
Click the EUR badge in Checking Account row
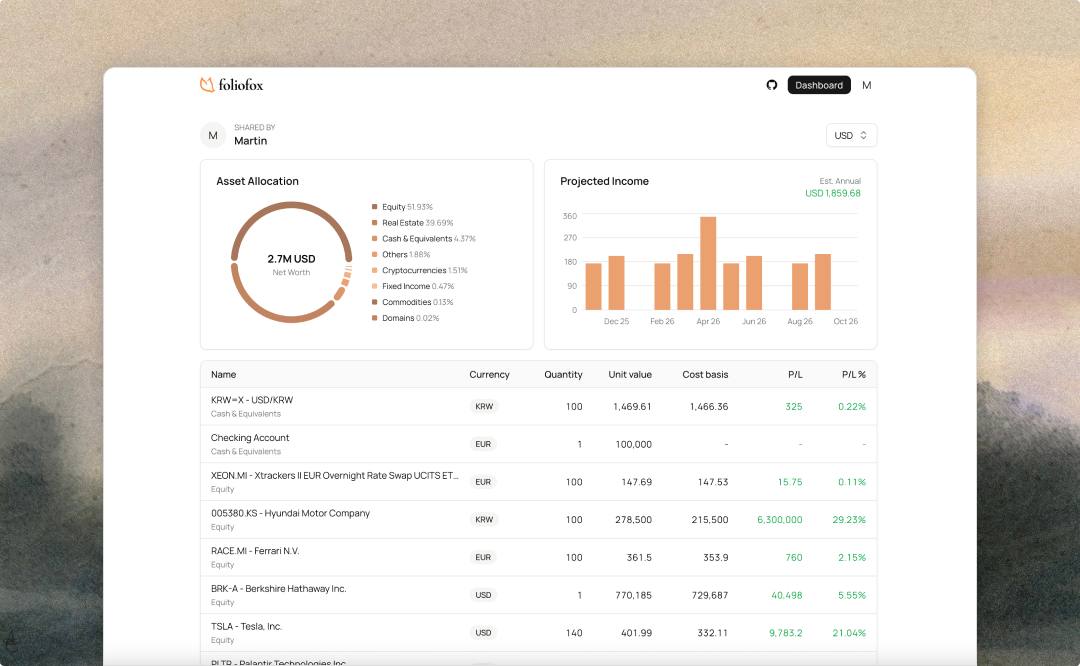[x=483, y=444]
